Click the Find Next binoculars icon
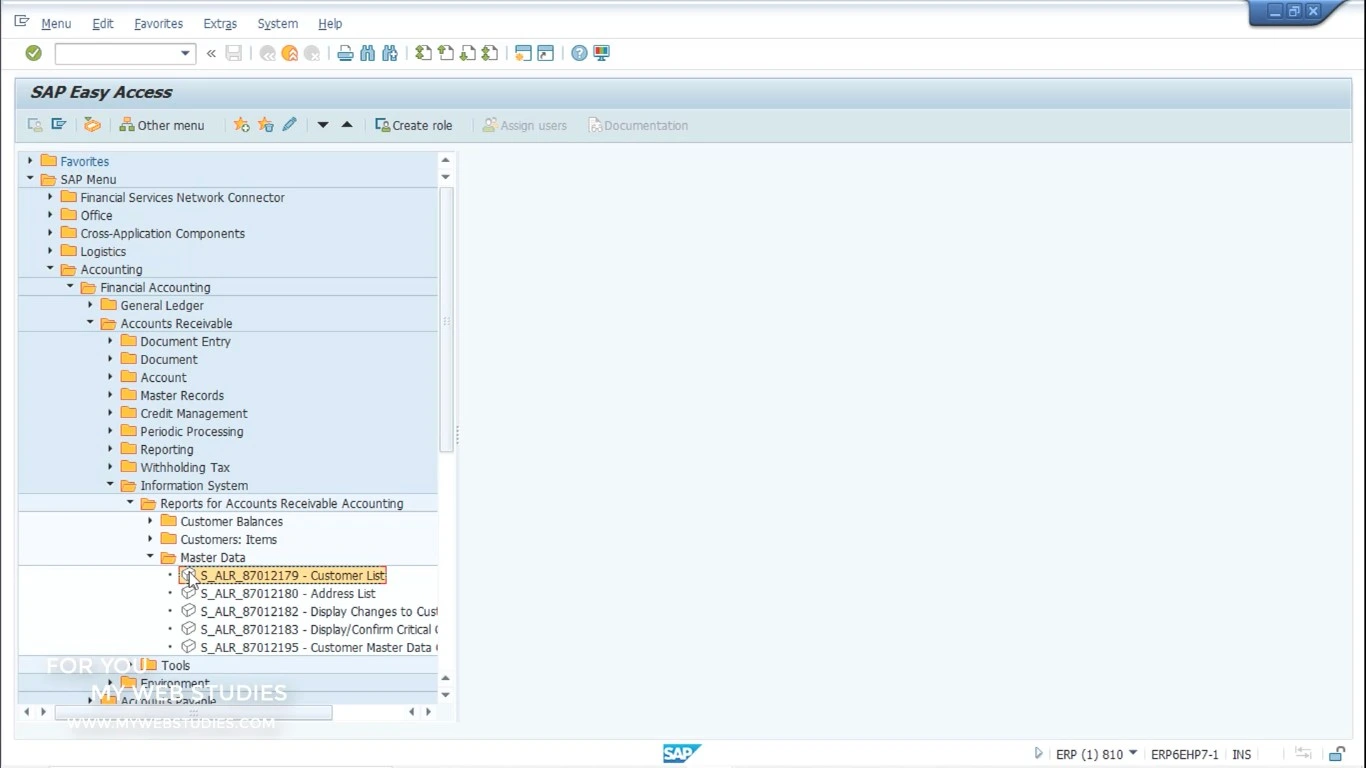The height and width of the screenshot is (768, 1366). coord(390,53)
